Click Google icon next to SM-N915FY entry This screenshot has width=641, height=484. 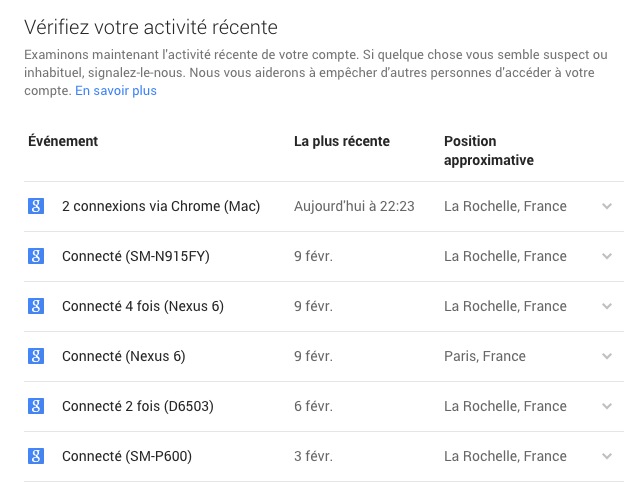(36, 256)
